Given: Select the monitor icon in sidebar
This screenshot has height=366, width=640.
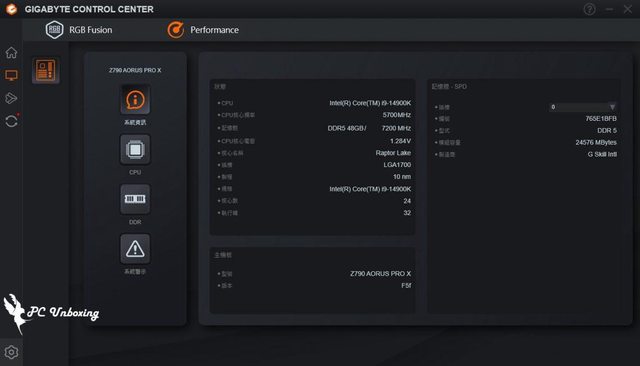Looking at the screenshot, I should pos(11,75).
